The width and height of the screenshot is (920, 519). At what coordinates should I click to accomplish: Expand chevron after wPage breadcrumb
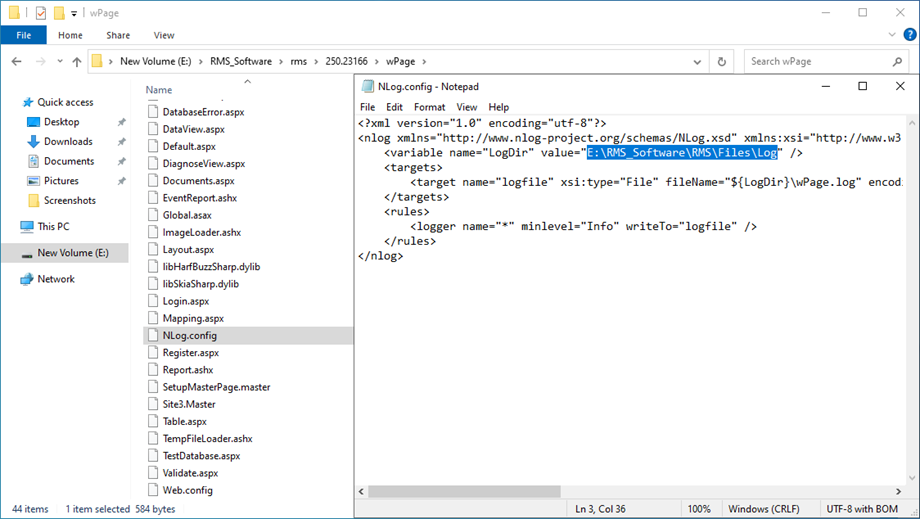click(x=424, y=61)
